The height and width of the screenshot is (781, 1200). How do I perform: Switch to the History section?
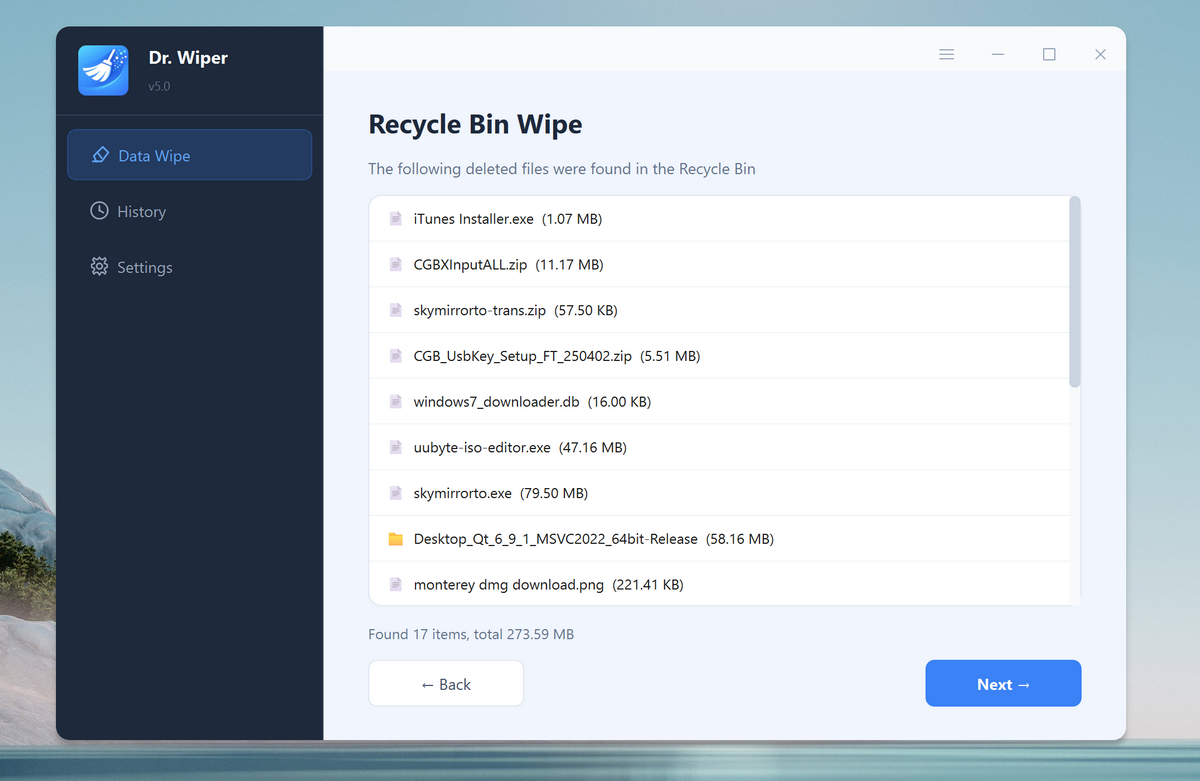point(140,211)
